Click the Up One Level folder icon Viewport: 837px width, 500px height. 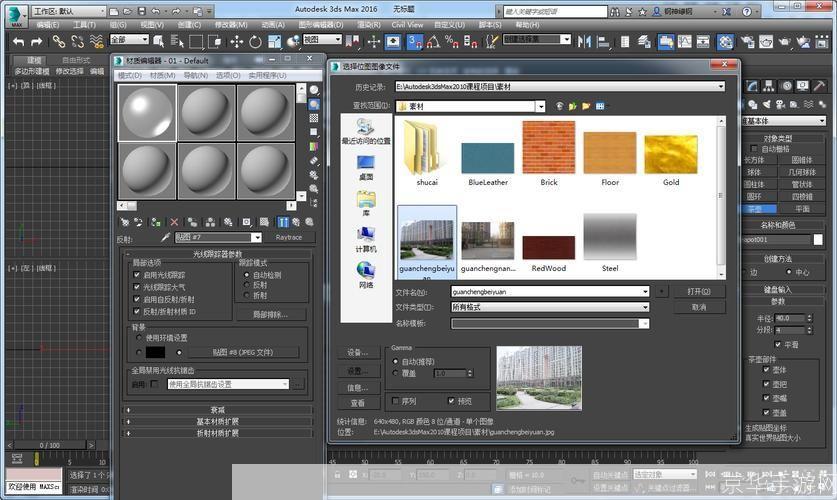point(573,106)
